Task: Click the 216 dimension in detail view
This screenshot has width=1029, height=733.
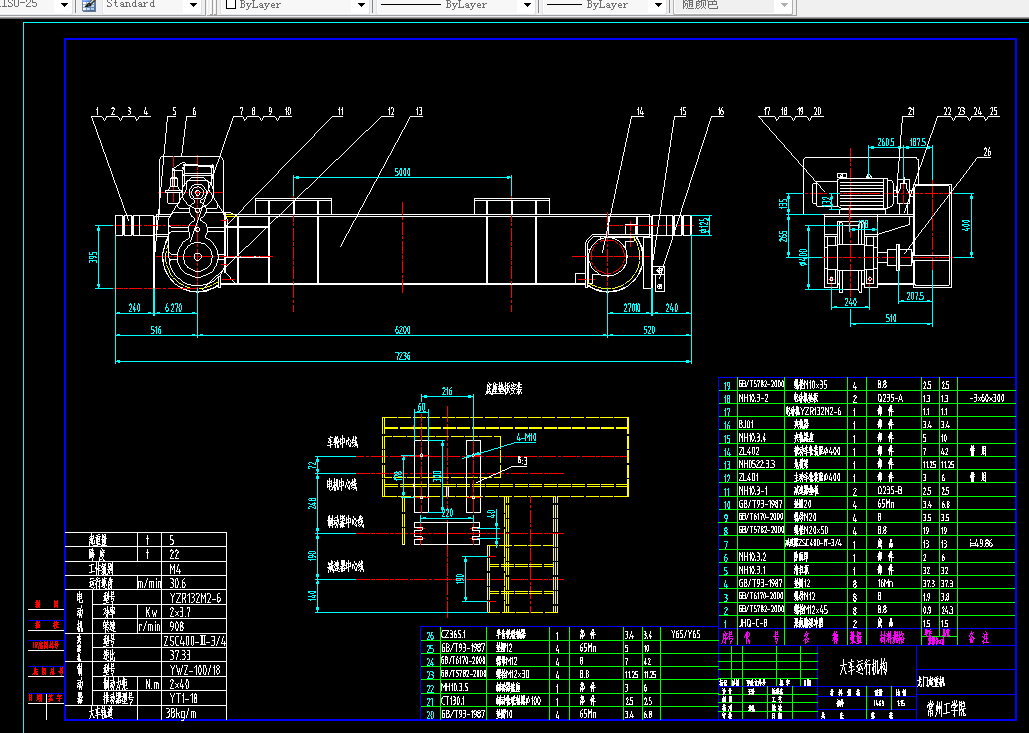Action: pos(446,392)
